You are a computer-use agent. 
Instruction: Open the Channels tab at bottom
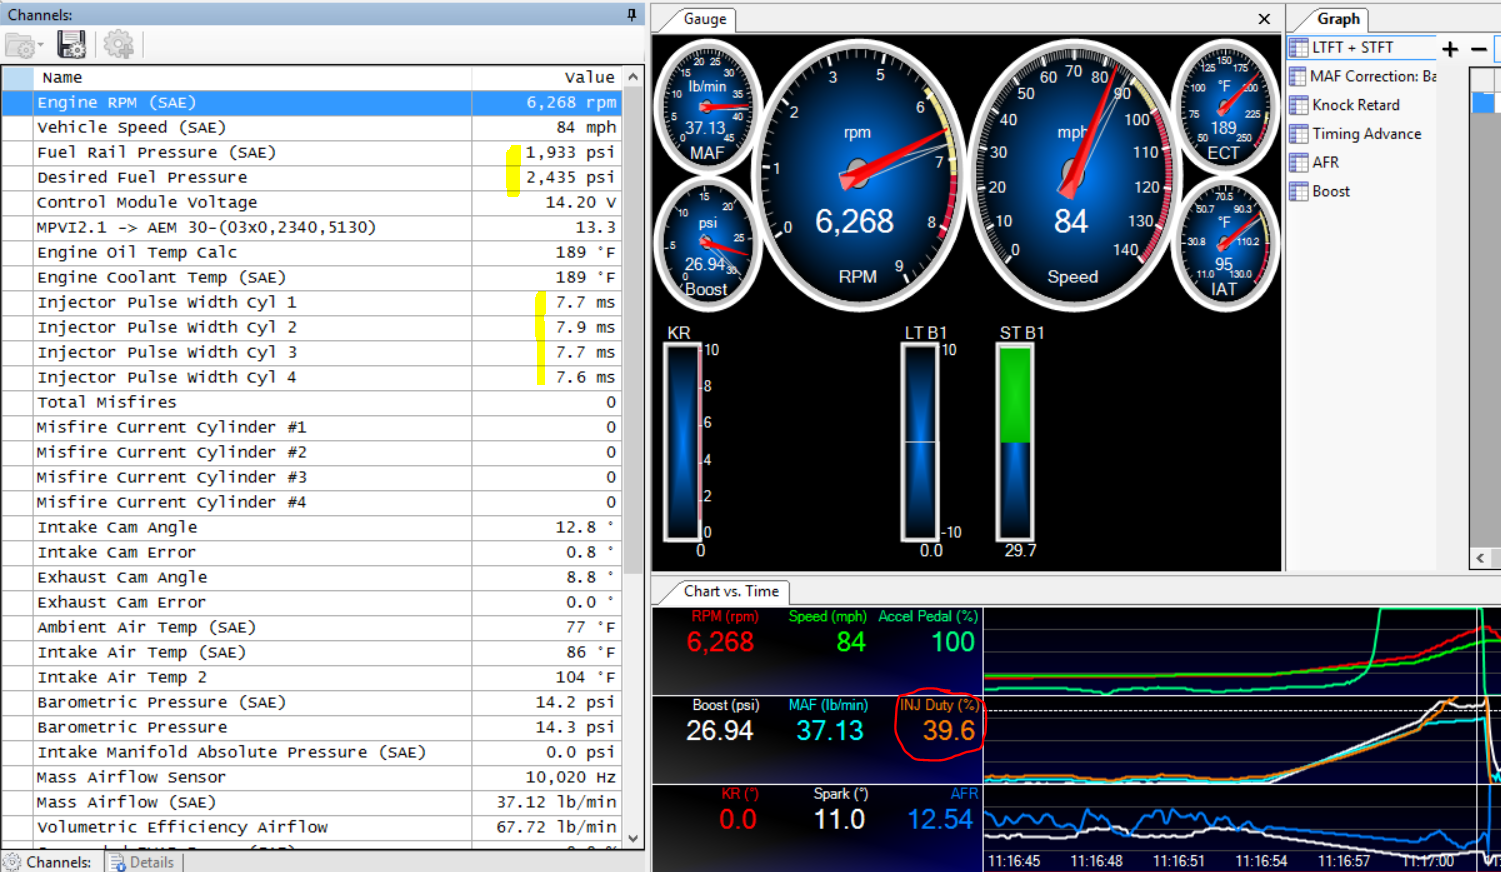[x=48, y=862]
